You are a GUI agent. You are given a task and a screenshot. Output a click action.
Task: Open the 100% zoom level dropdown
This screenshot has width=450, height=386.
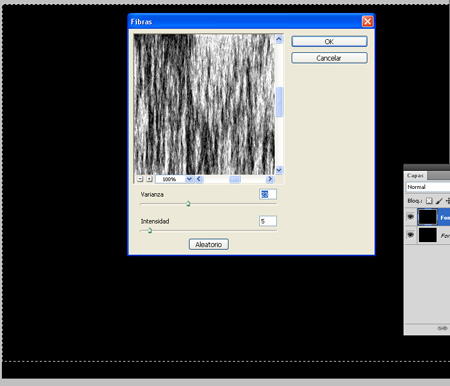click(189, 179)
